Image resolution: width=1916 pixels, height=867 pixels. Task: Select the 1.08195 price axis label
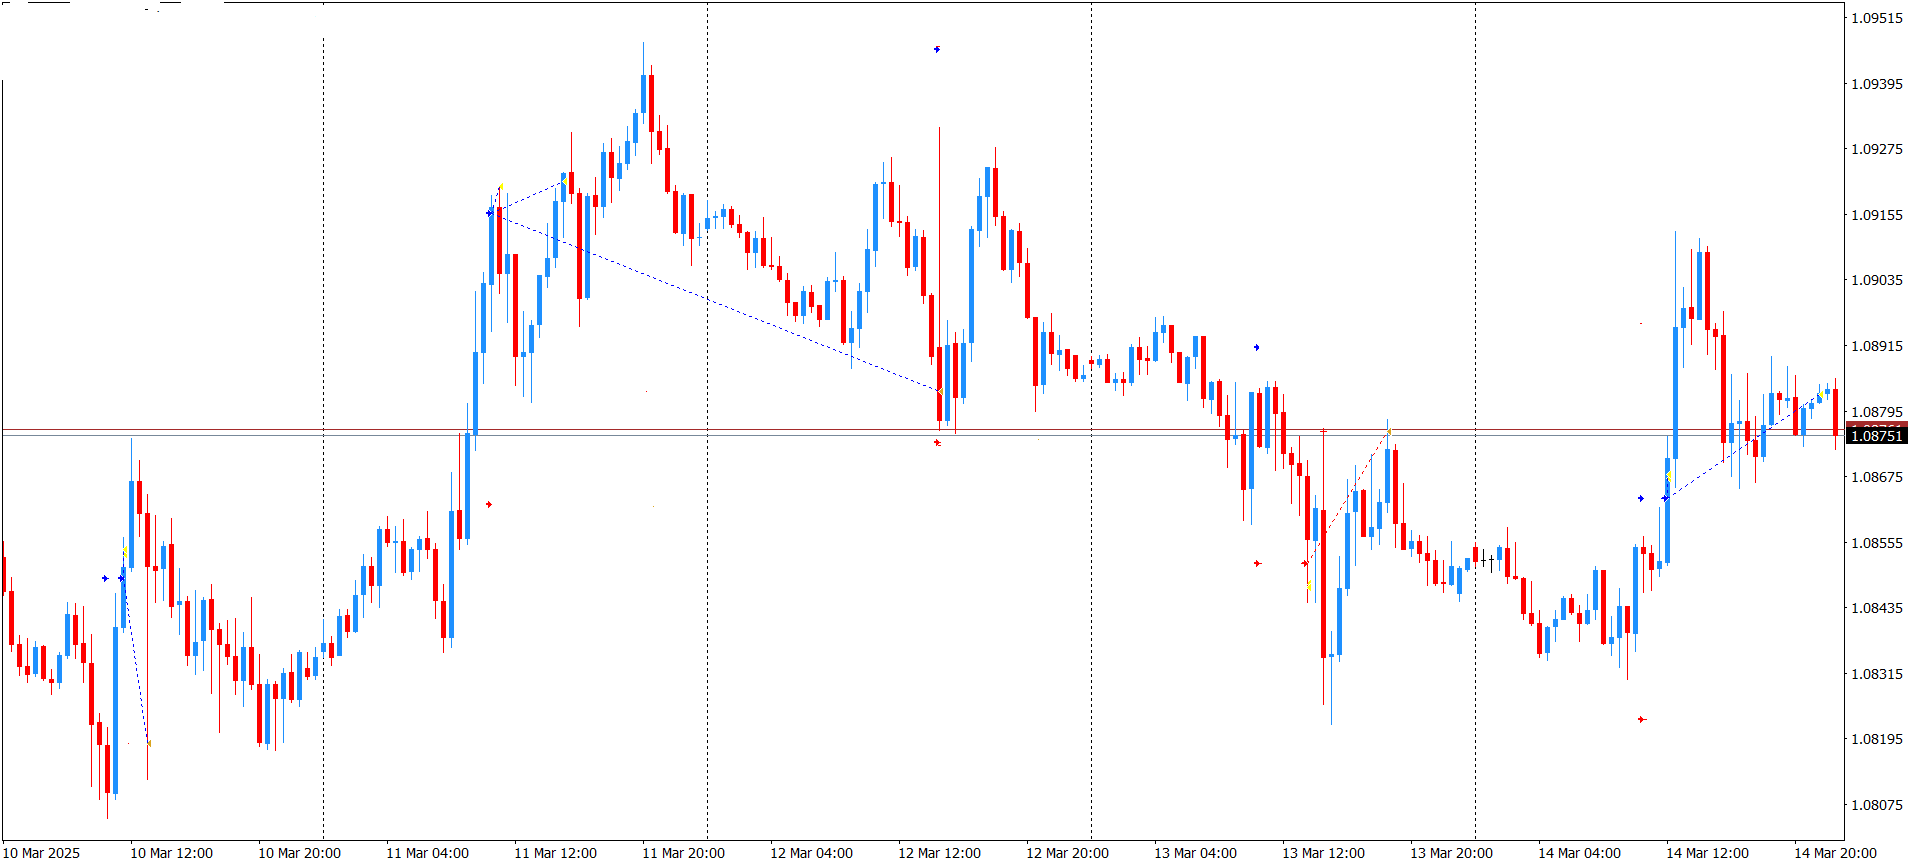1877,739
